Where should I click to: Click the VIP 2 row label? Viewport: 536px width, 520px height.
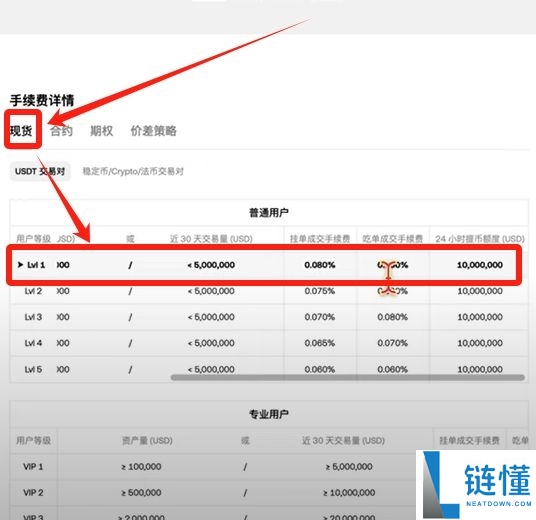(33, 493)
